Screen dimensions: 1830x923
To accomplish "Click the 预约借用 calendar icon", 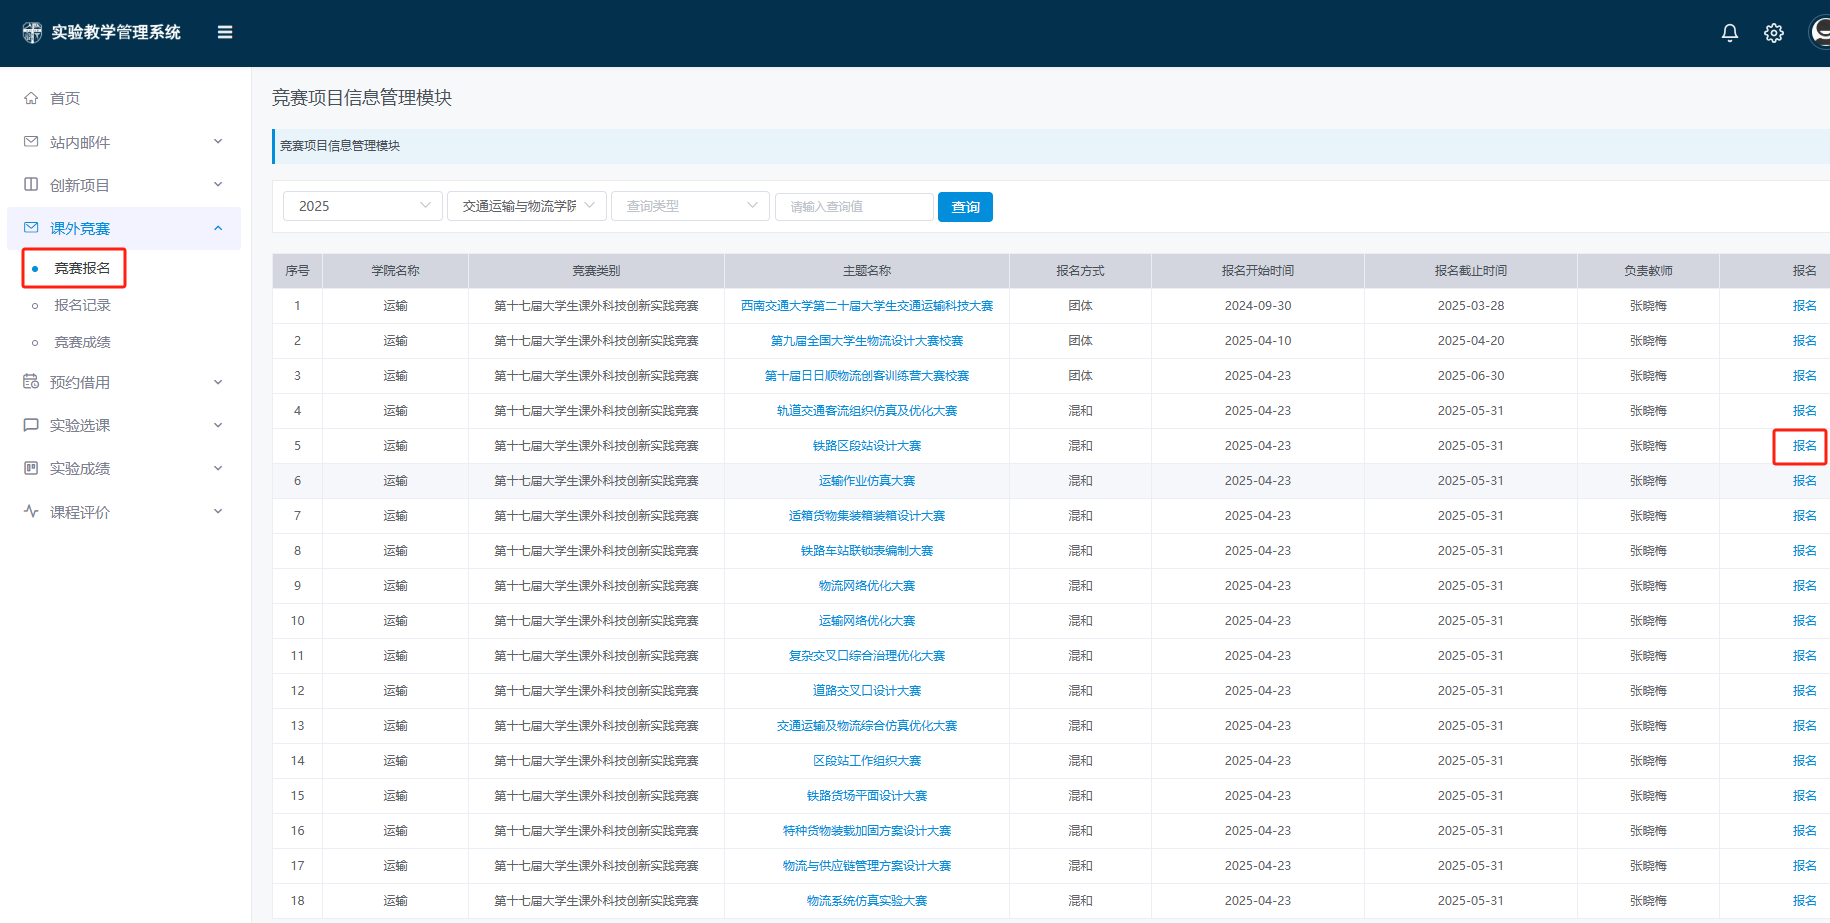I will click(x=31, y=382).
